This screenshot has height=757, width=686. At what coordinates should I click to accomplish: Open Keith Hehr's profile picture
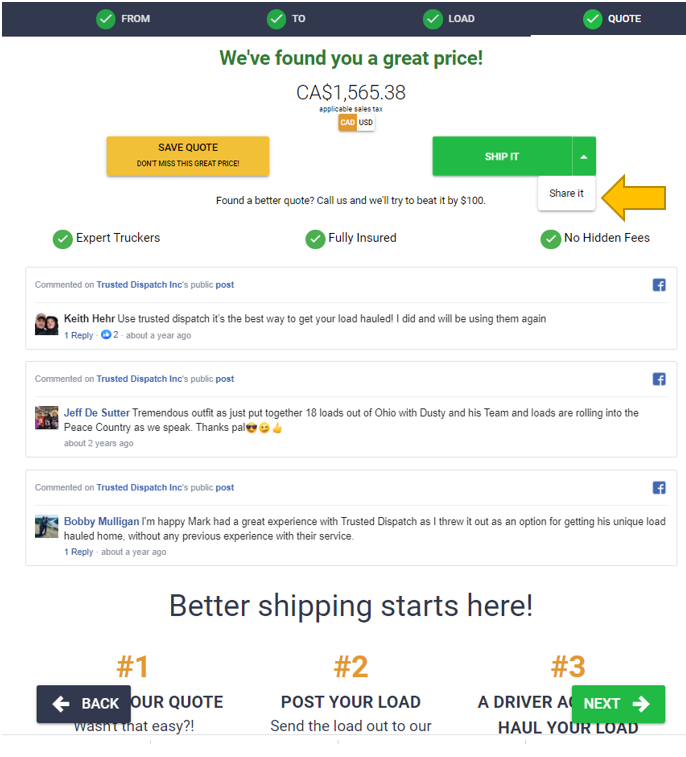point(46,324)
